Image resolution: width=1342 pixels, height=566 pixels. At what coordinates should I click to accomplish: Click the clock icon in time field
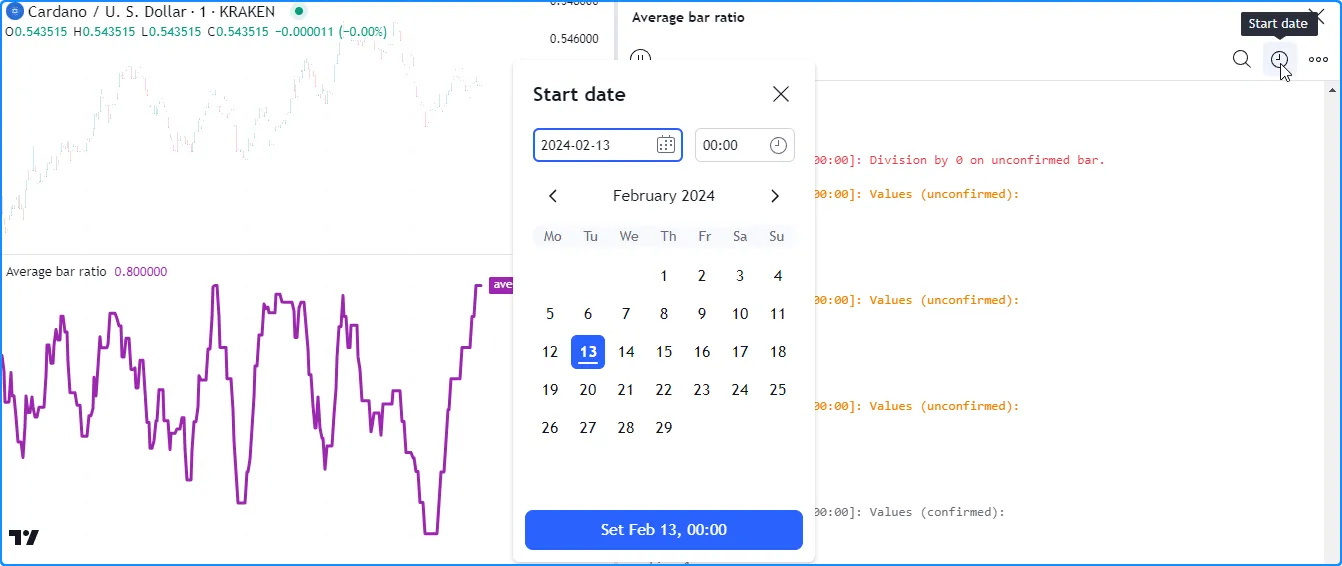[778, 145]
